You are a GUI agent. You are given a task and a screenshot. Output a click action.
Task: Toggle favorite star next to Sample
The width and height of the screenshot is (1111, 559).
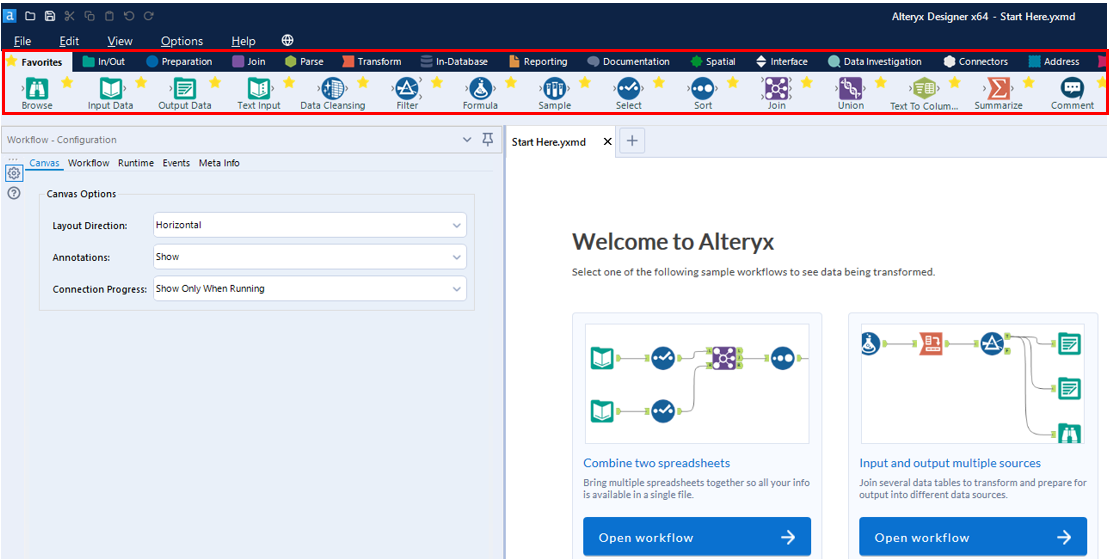[585, 82]
